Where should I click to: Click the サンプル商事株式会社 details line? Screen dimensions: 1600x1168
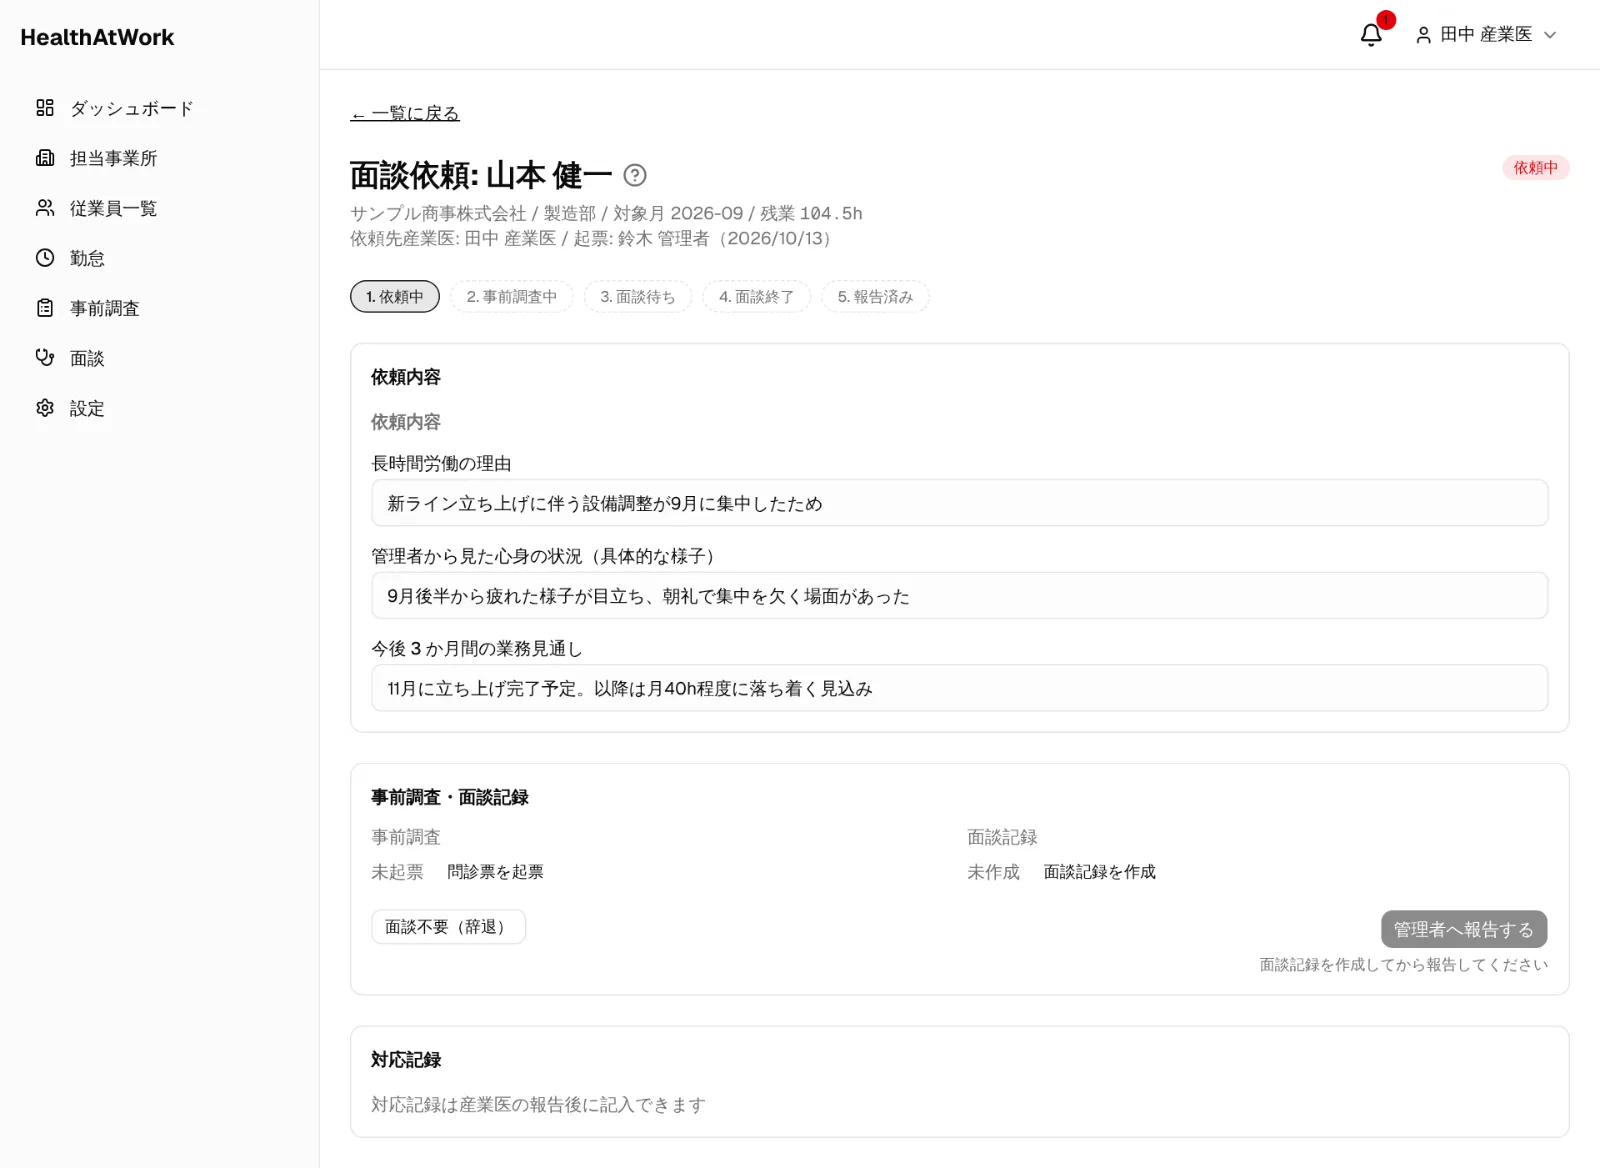click(606, 213)
